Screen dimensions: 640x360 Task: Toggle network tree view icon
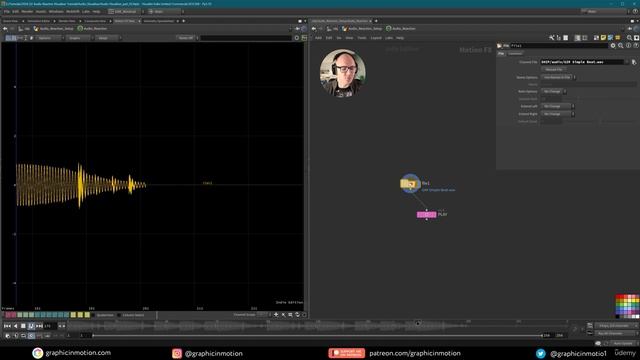click(x=558, y=38)
